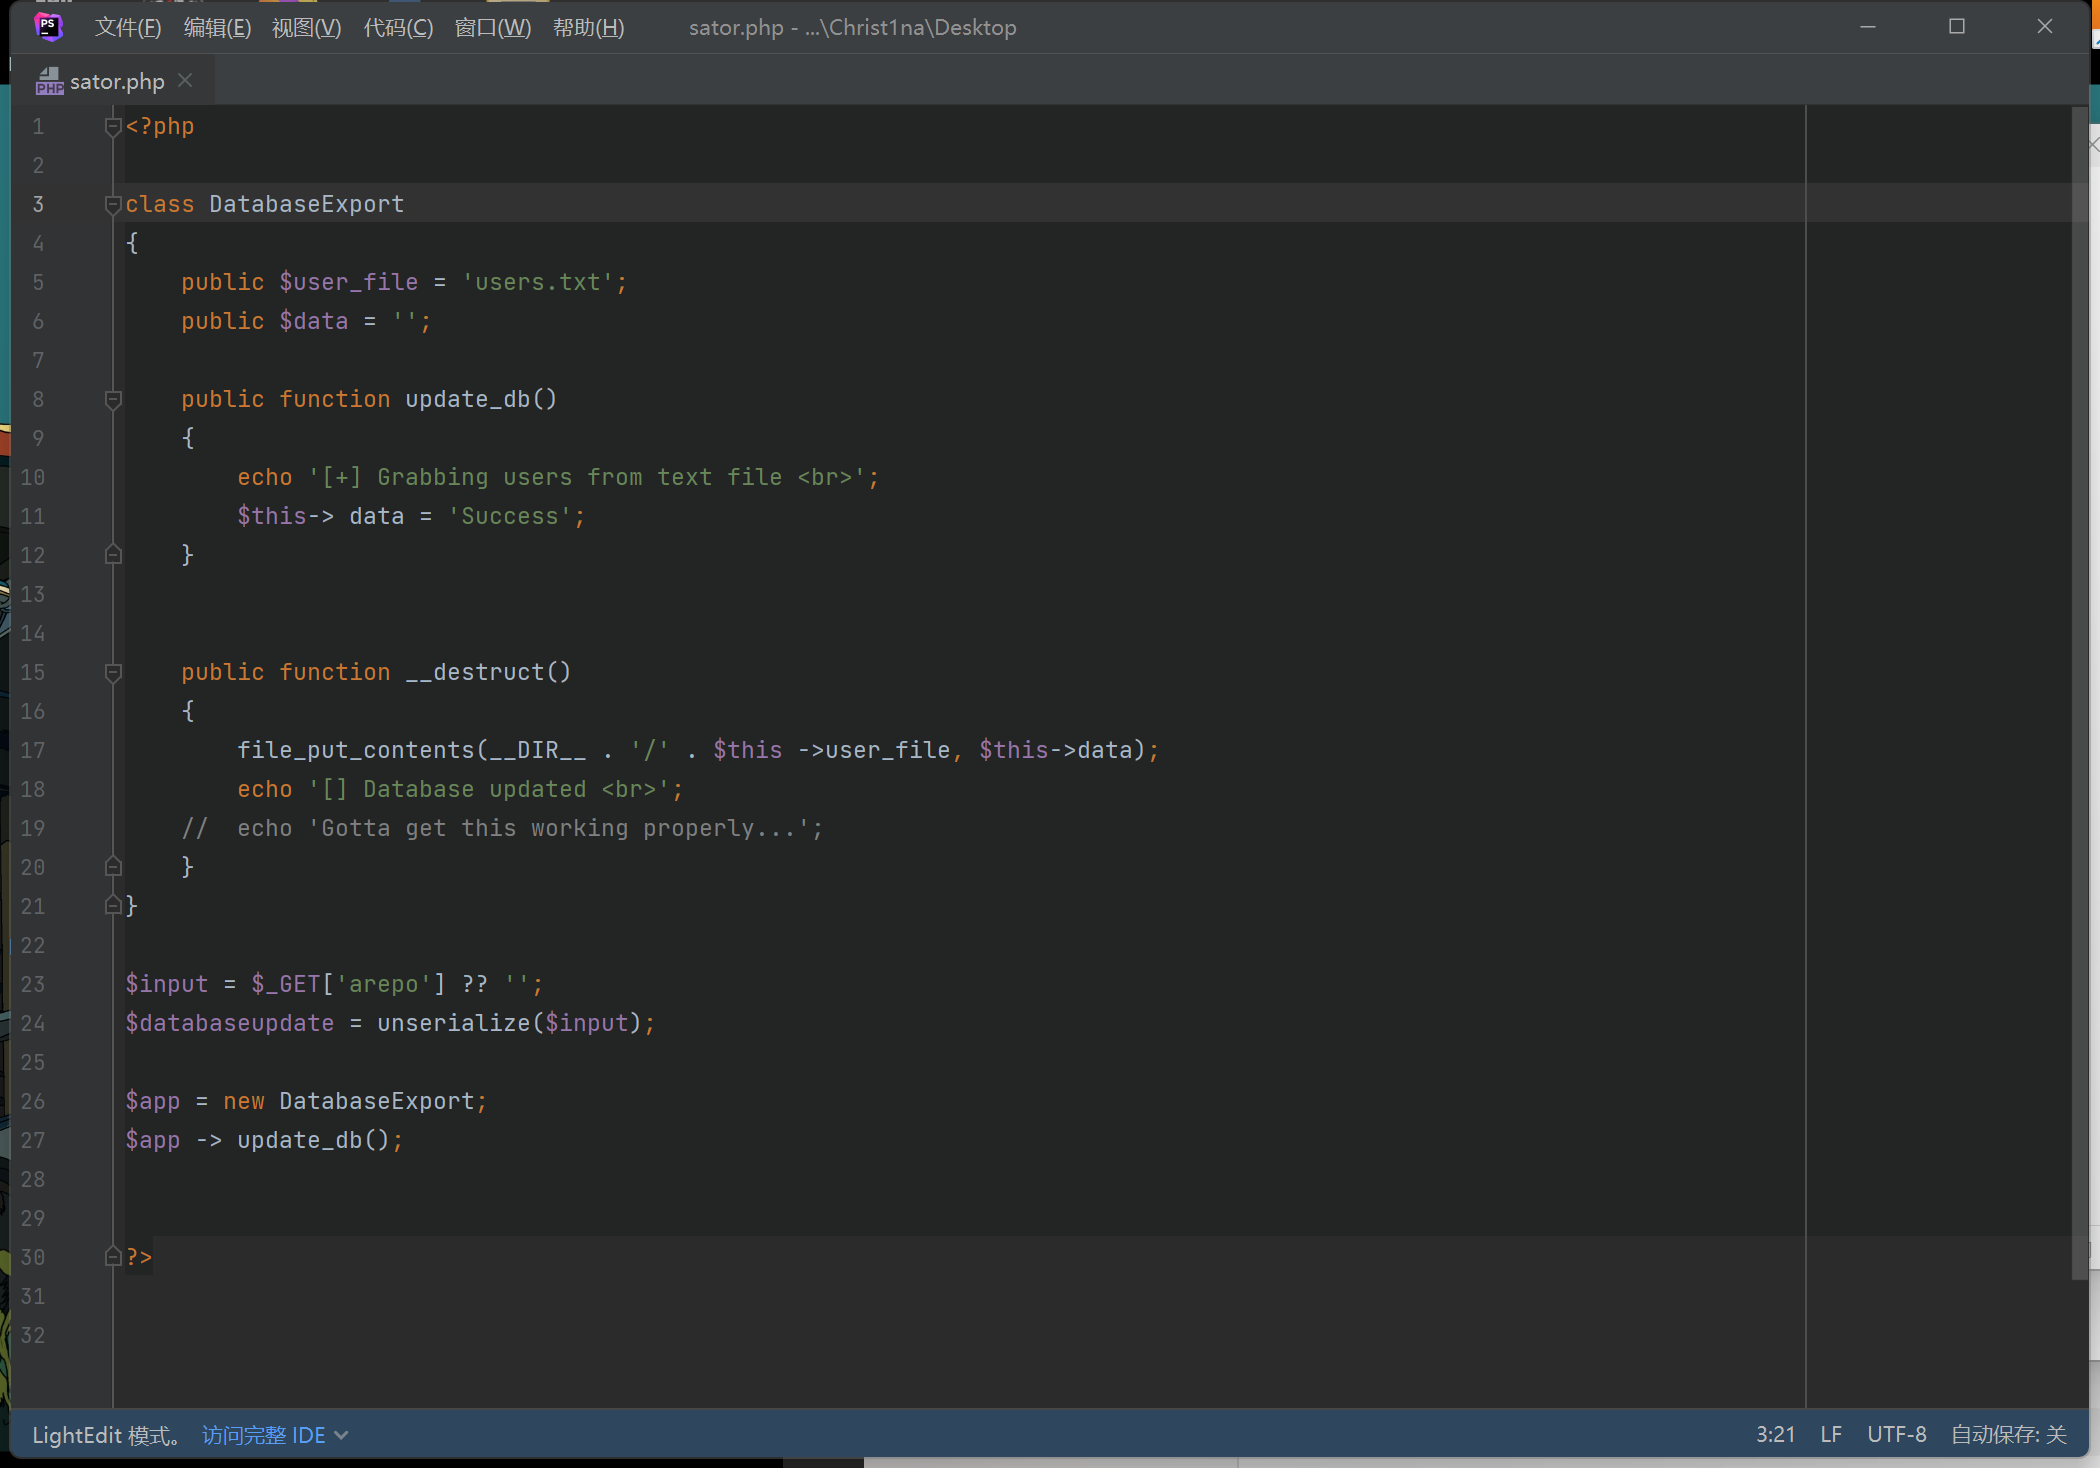
Task: Click the 'users.txt' string on line 5
Action: [x=538, y=283]
